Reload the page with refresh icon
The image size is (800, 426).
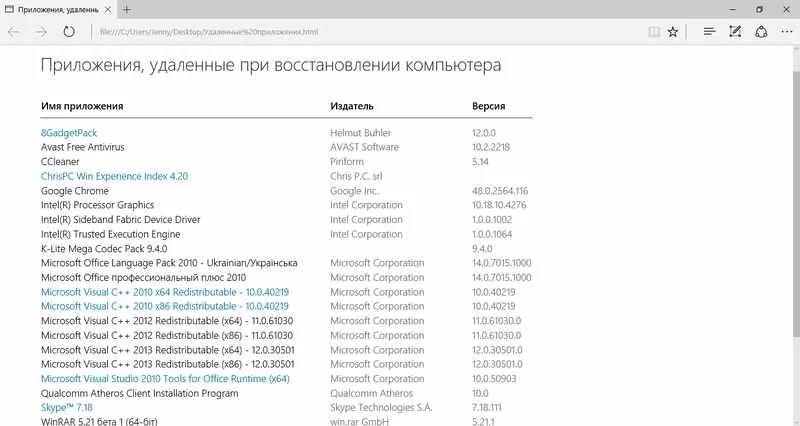tap(69, 32)
